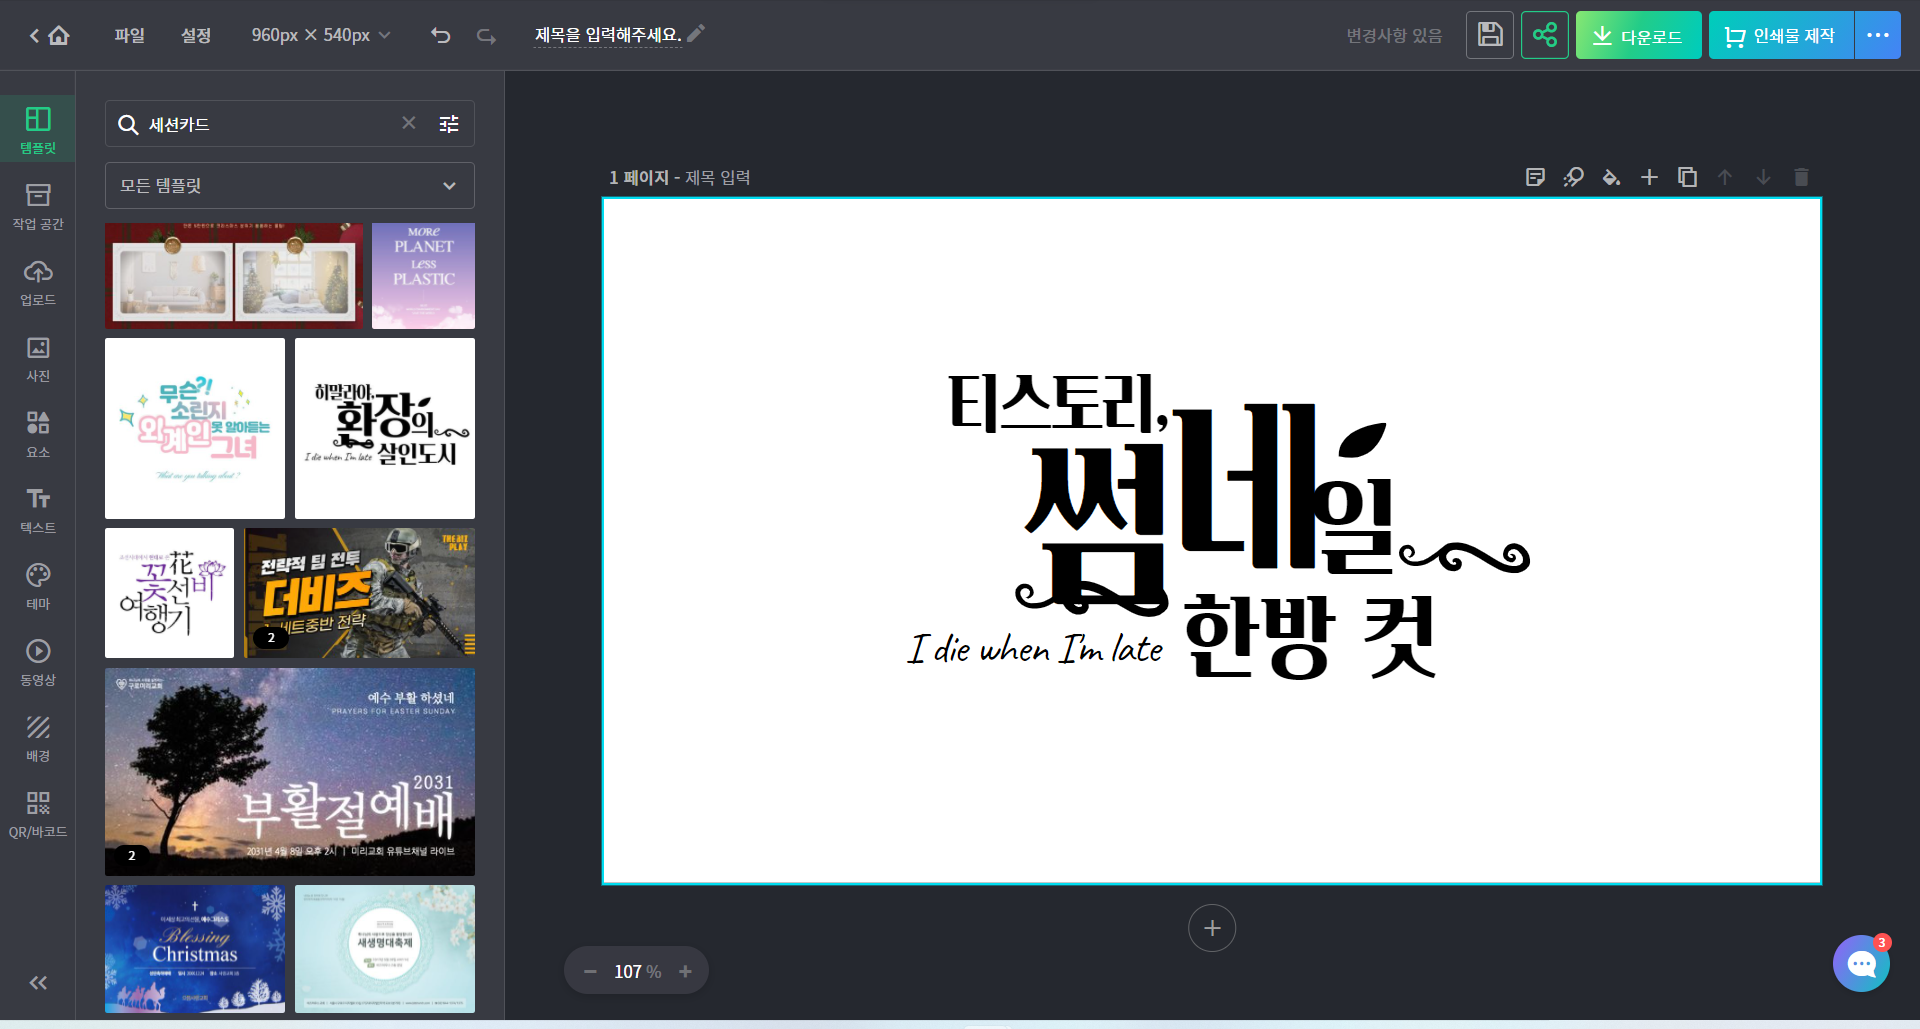Select the I die when I'm late text
Screen dimensions: 1920x1029
[x=1036, y=649]
